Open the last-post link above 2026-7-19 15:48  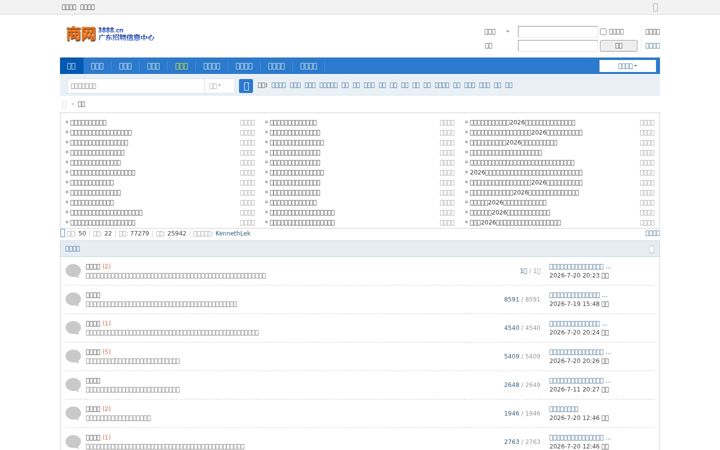[x=578, y=295]
